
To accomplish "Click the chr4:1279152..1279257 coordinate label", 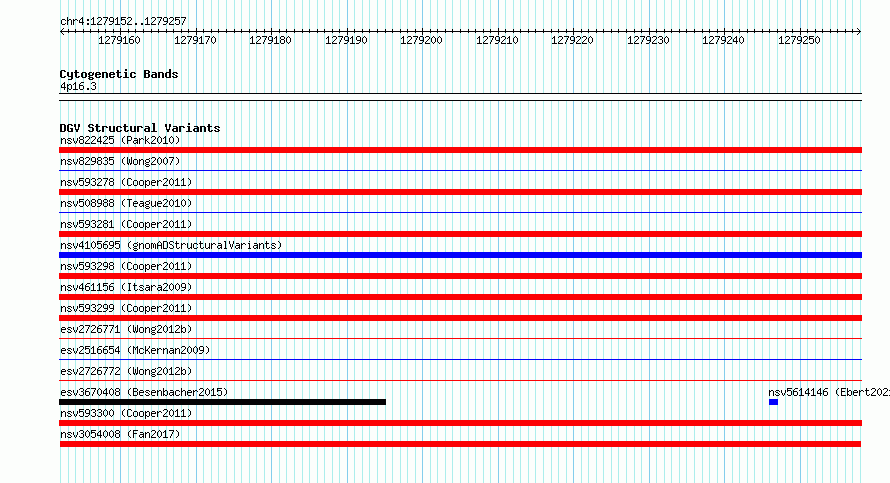I will point(123,21).
